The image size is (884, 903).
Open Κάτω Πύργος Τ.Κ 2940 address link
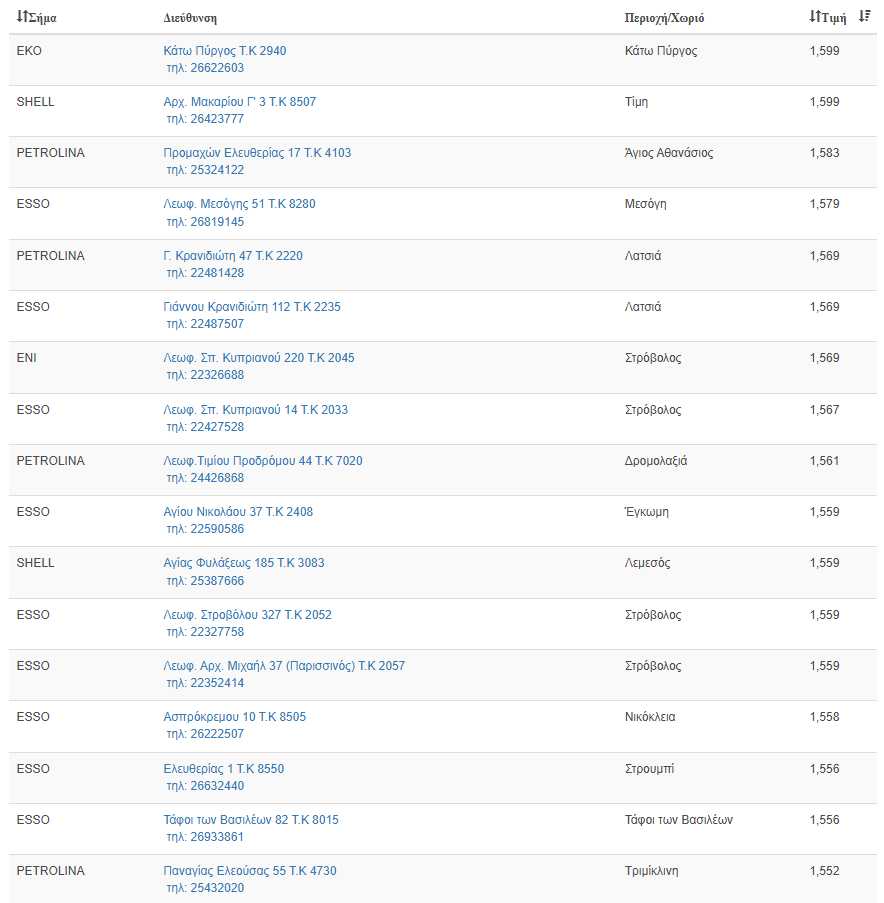coord(225,51)
